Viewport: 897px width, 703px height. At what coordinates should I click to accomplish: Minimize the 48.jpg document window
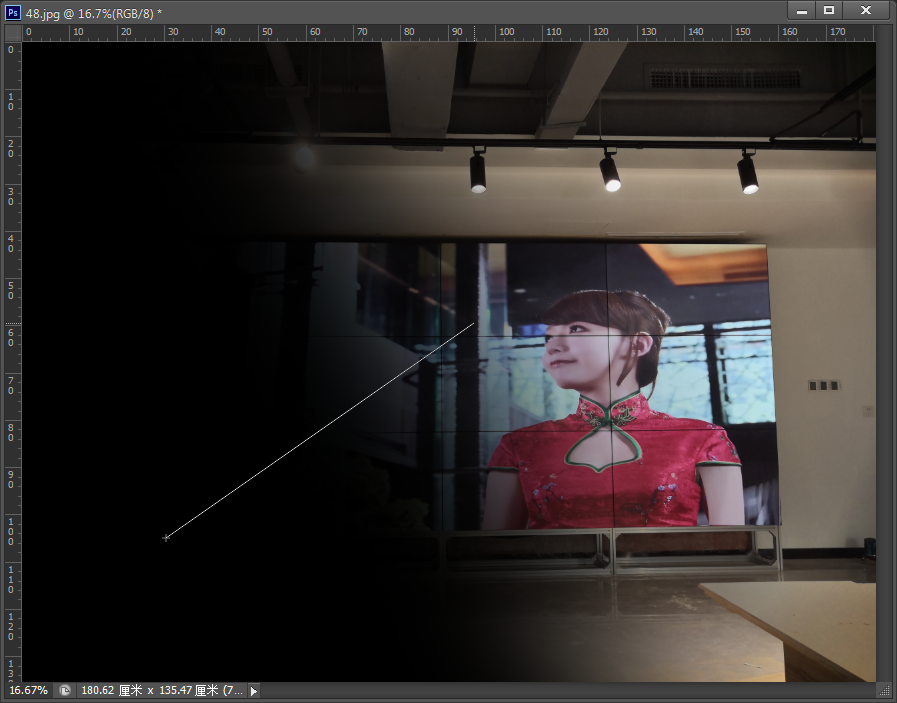(802, 10)
